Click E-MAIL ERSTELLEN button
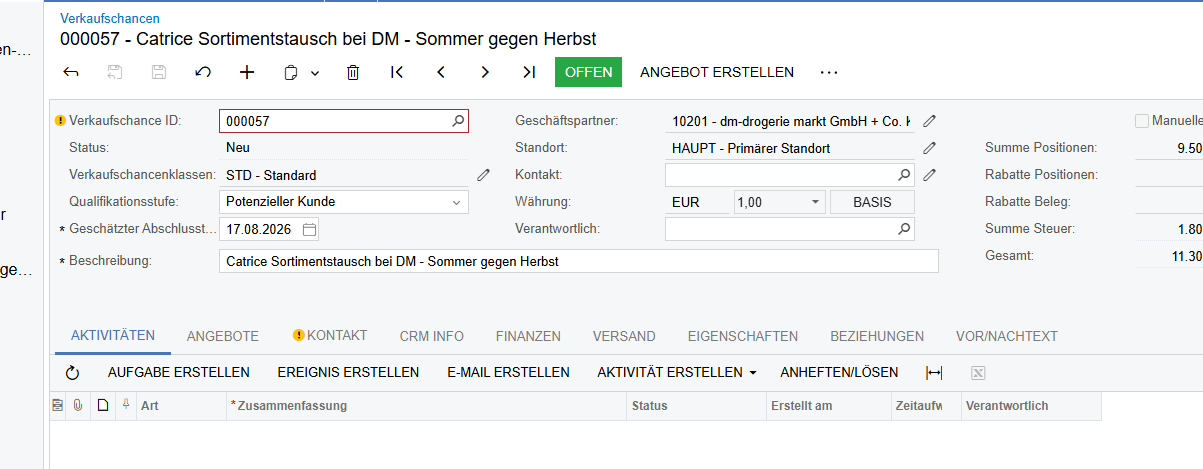Viewport: 1203px width, 469px height. 508,372
